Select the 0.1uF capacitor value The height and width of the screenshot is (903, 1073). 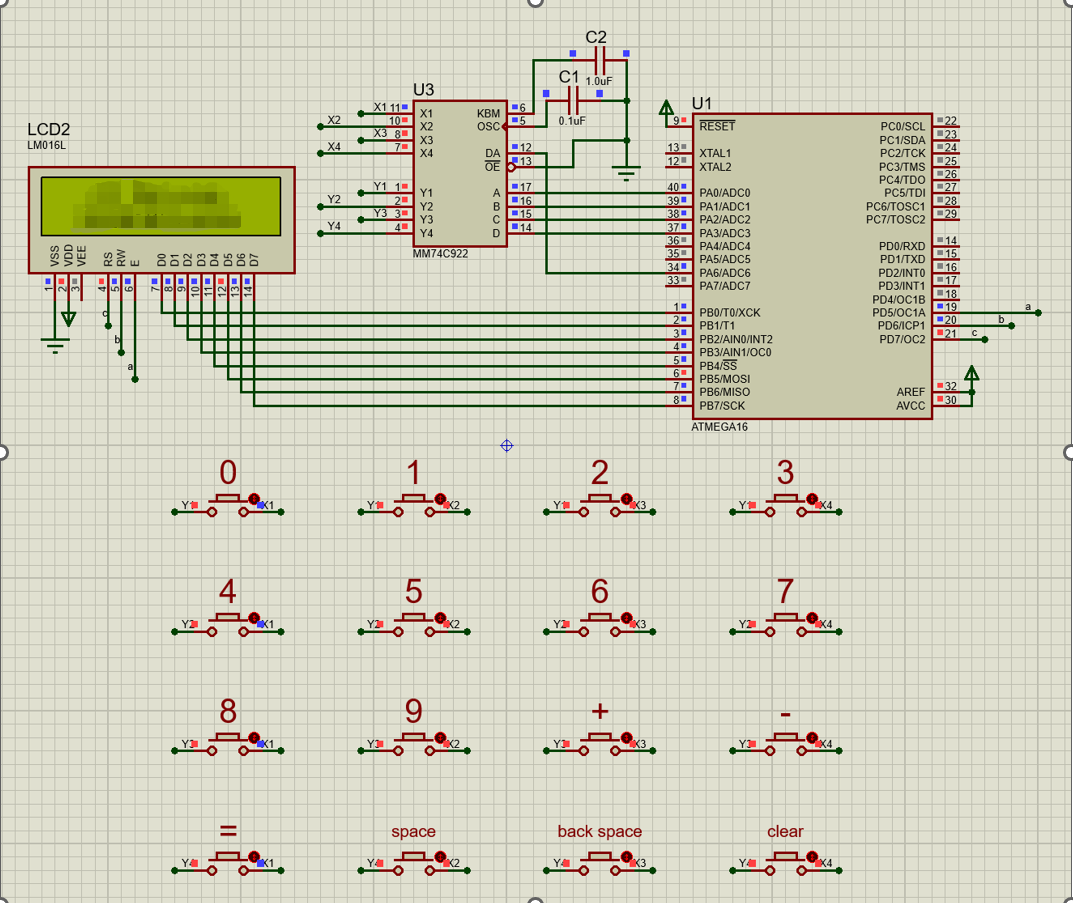tap(572, 121)
